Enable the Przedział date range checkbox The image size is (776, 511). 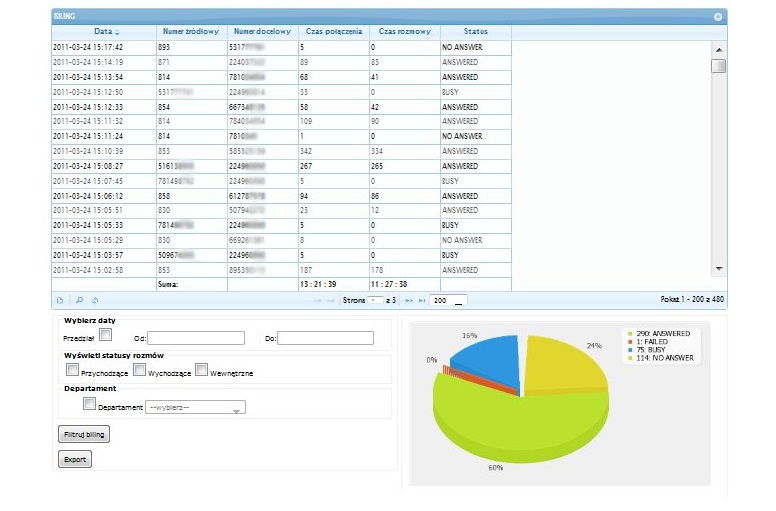click(x=105, y=335)
